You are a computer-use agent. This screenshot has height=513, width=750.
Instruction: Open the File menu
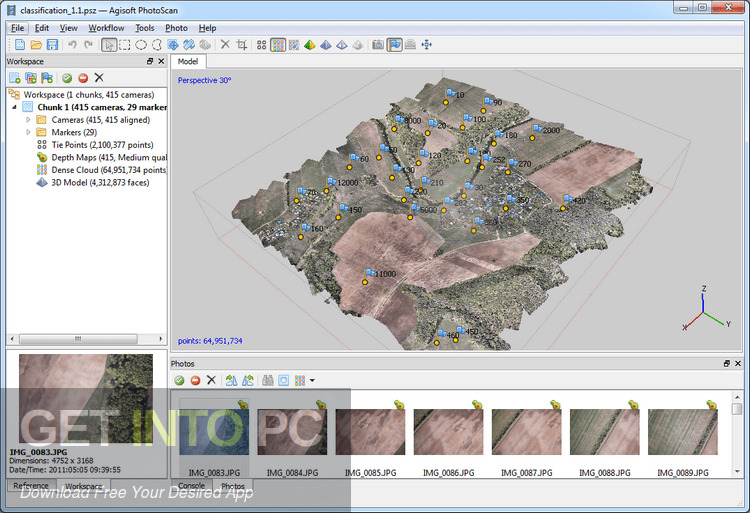18,28
